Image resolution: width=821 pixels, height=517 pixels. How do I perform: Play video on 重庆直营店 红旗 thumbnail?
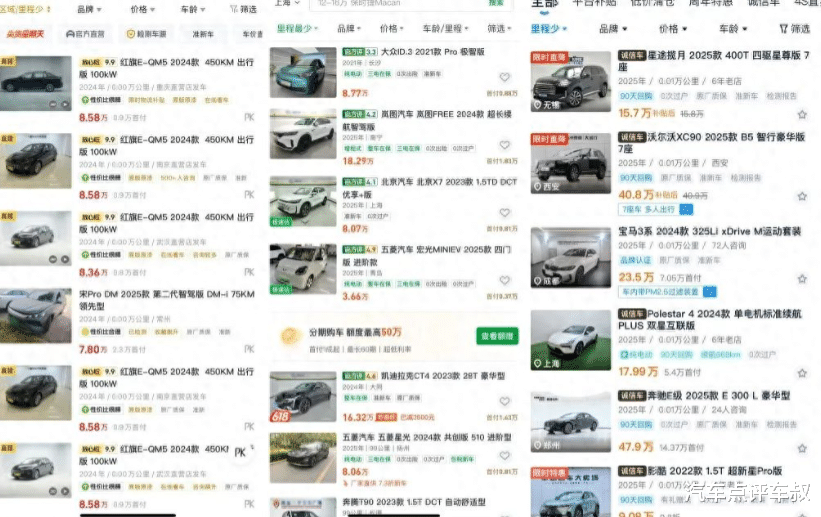(x=65, y=104)
